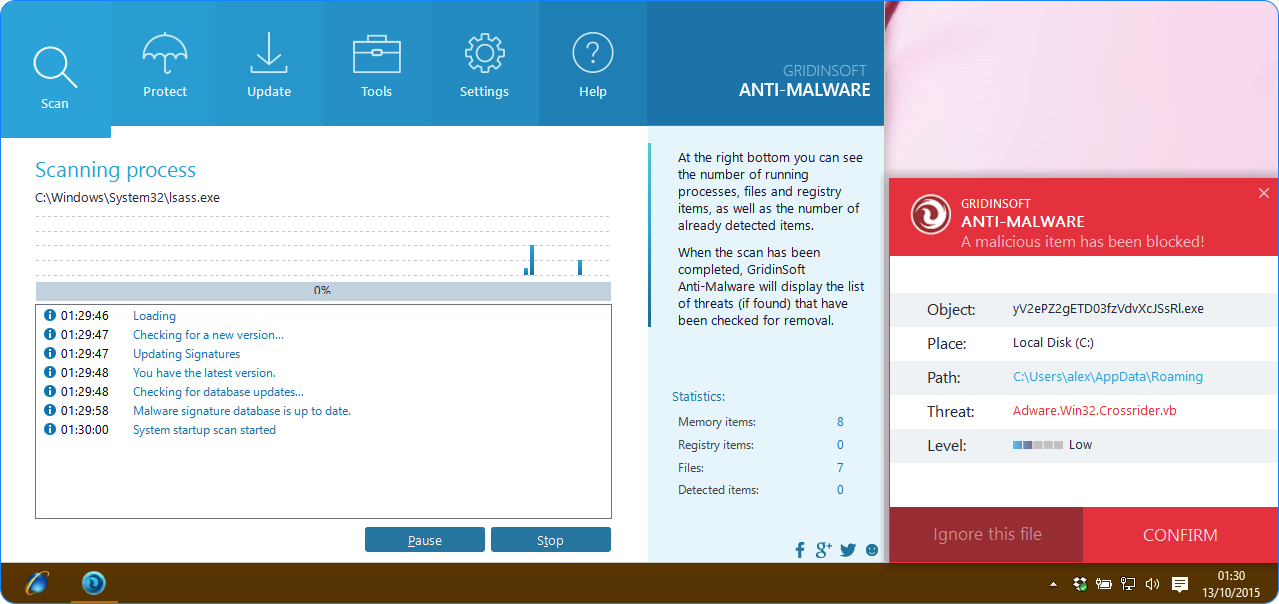Confirm blocking the malicious item
1279x604 pixels.
coord(1180,535)
